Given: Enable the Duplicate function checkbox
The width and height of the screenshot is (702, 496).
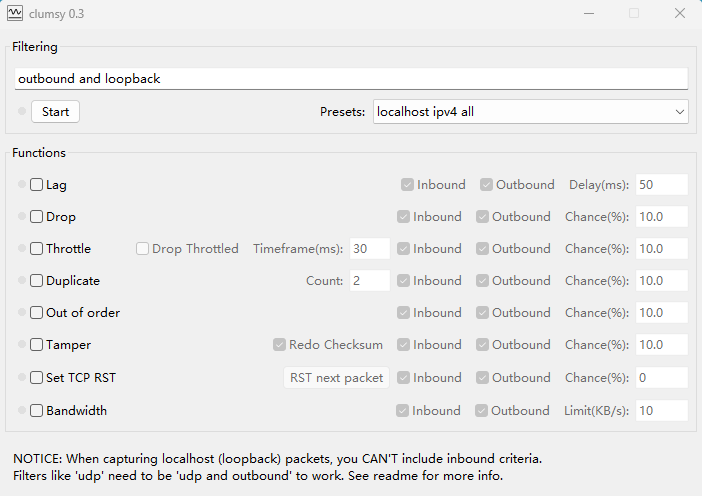Looking at the screenshot, I should [36, 281].
